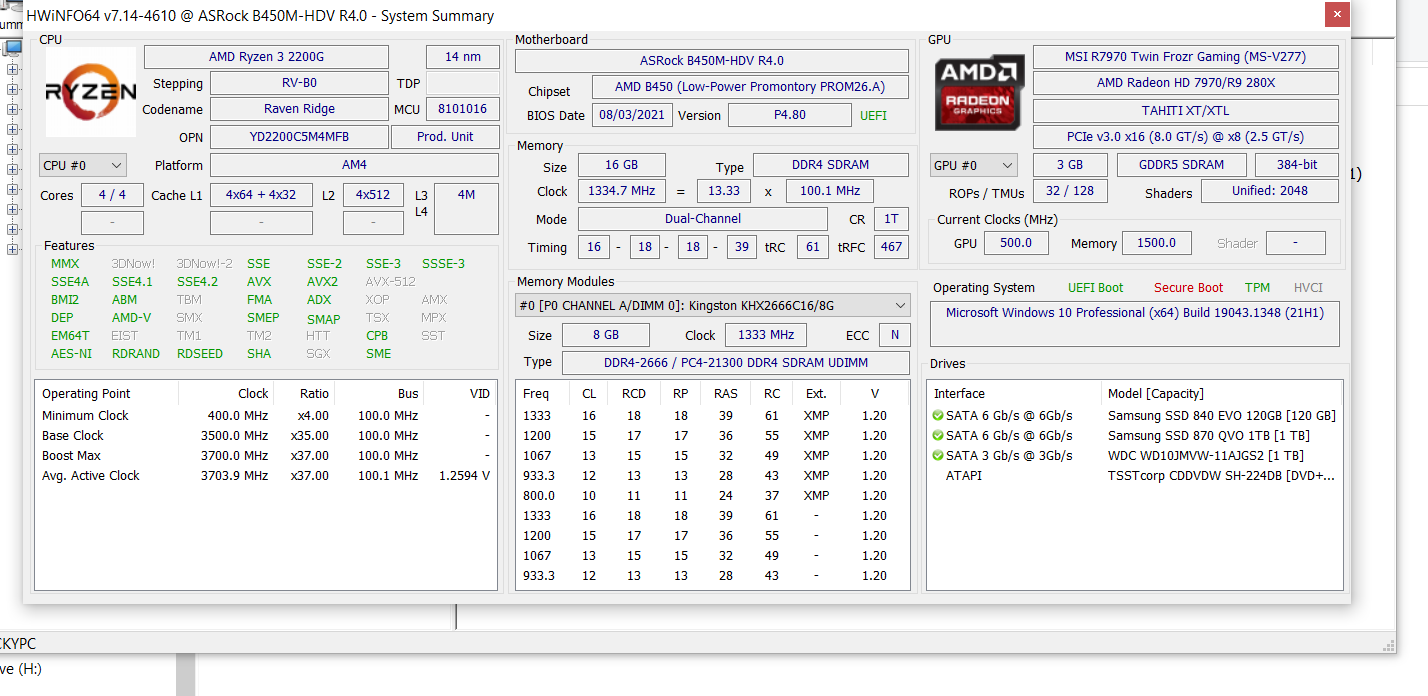The width and height of the screenshot is (1428, 696).
Task: Click the AES-NI feature label
Action: [x=71, y=354]
